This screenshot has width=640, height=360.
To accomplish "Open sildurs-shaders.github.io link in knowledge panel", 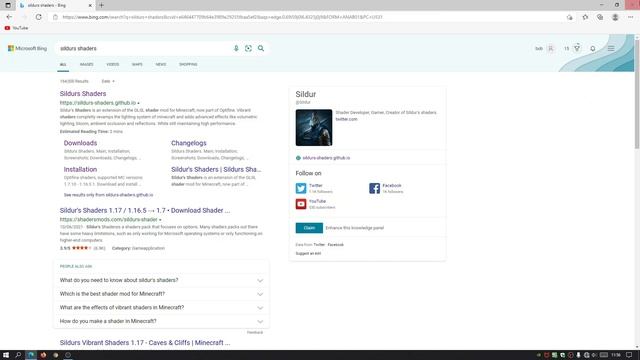I will coord(326,158).
